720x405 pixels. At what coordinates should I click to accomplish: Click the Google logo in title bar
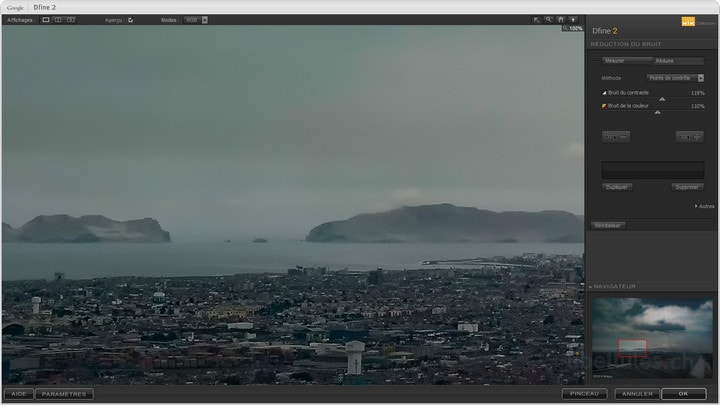coord(15,7)
